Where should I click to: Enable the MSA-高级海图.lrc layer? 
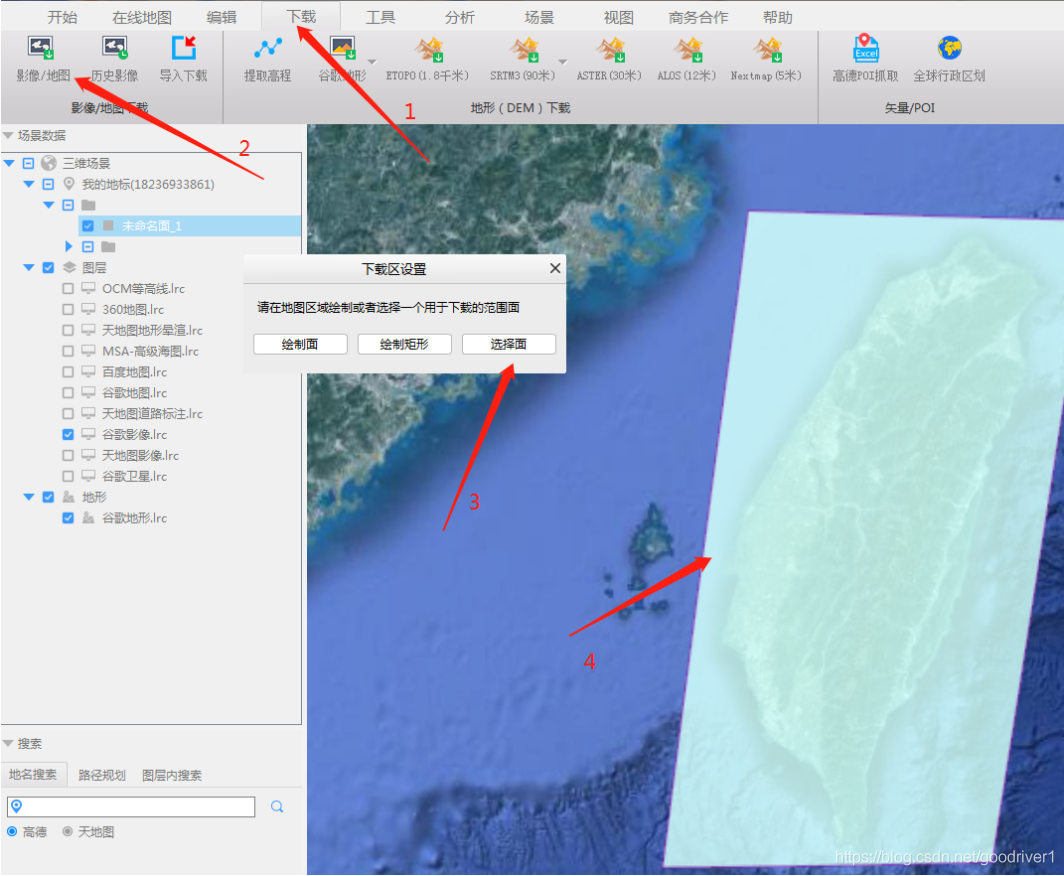pos(68,351)
